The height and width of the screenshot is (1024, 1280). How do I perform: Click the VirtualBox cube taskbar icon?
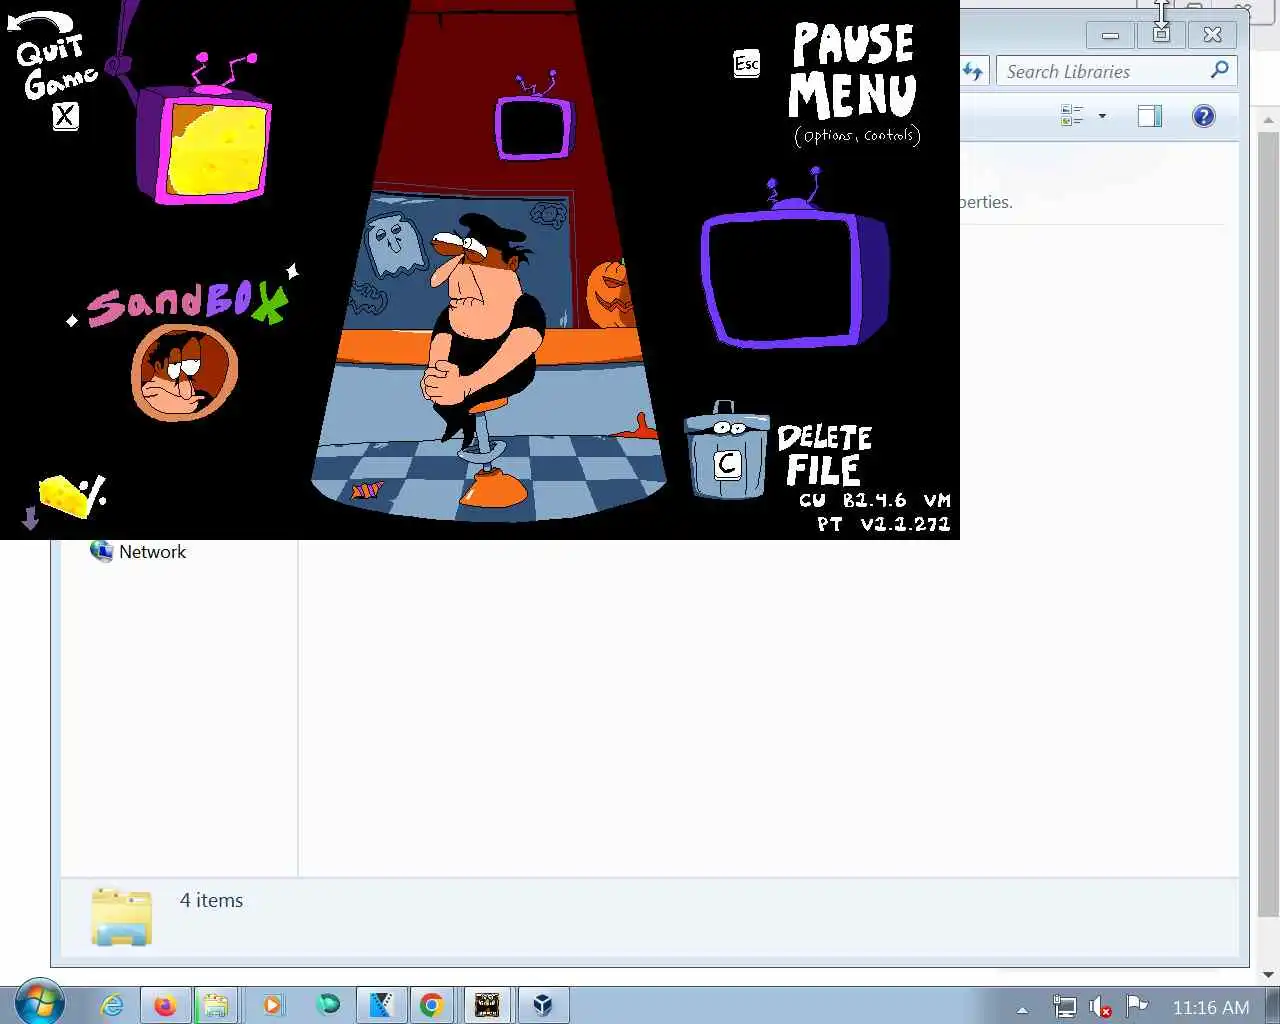pyautogui.click(x=542, y=1004)
